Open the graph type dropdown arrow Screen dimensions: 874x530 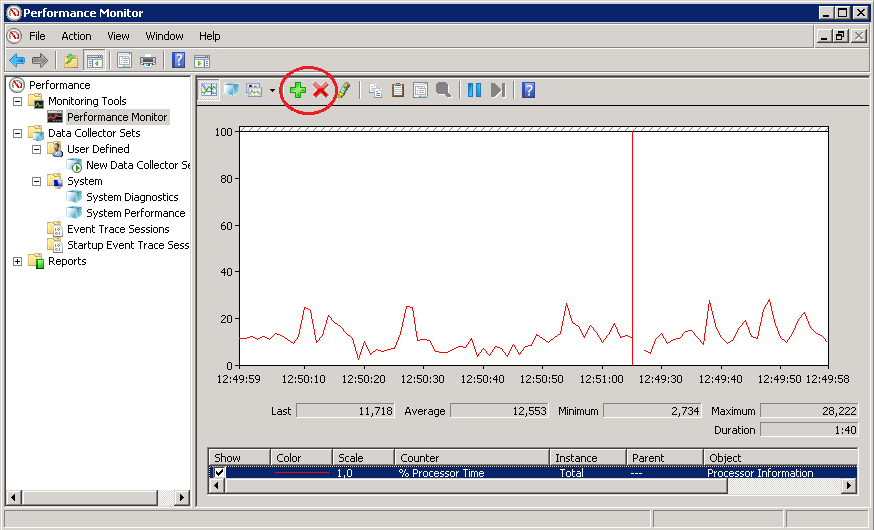272,90
